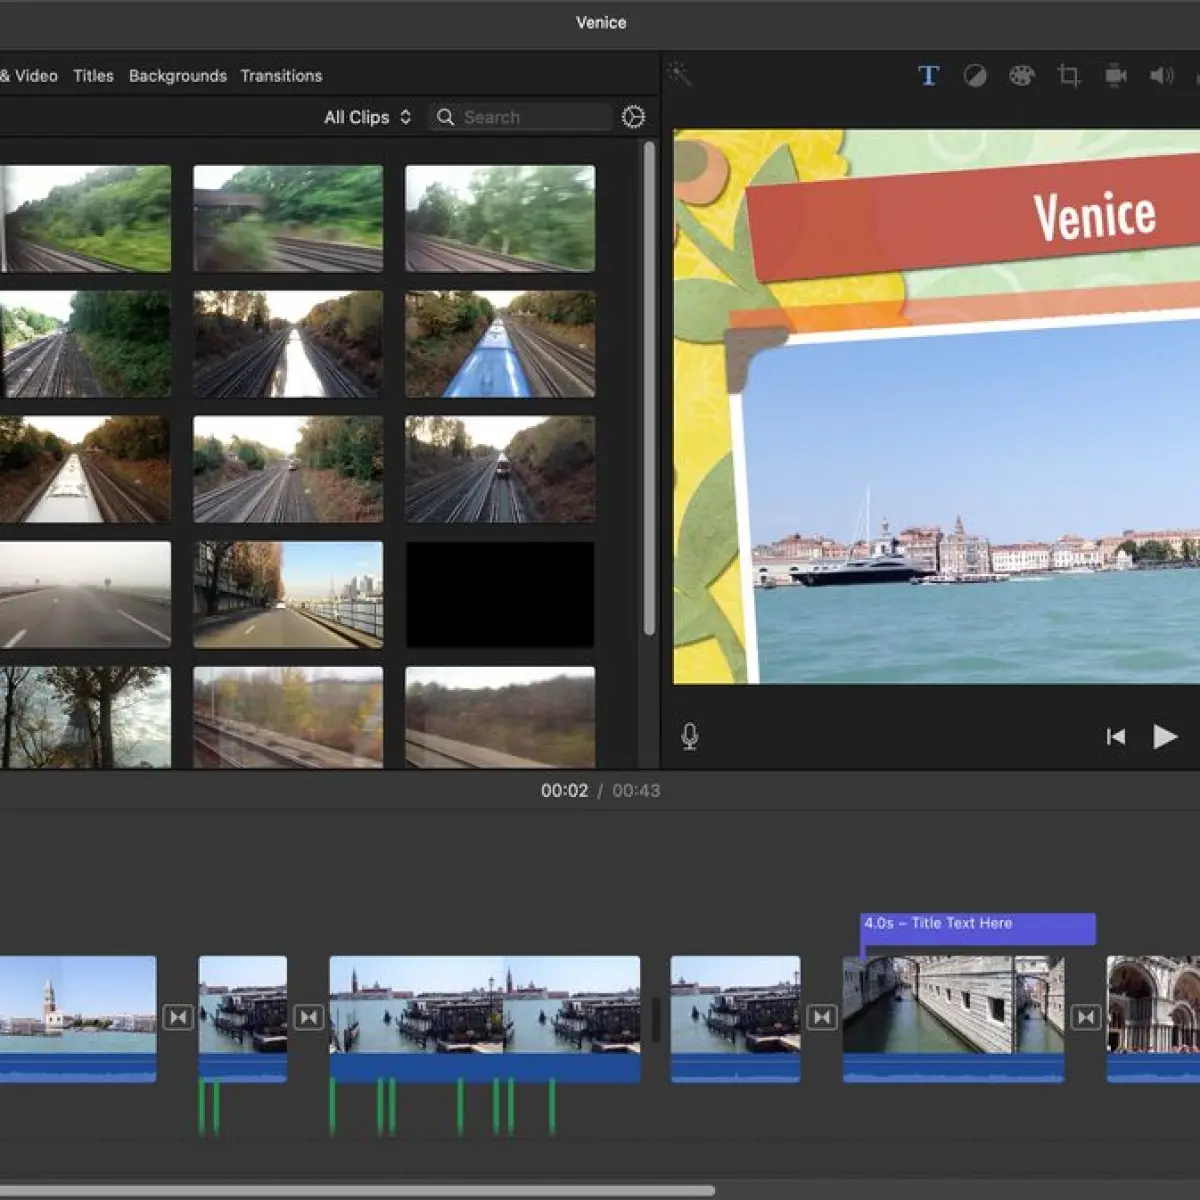Image resolution: width=1200 pixels, height=1200 pixels.
Task: Open the All Clips filter dropdown
Action: click(x=367, y=117)
